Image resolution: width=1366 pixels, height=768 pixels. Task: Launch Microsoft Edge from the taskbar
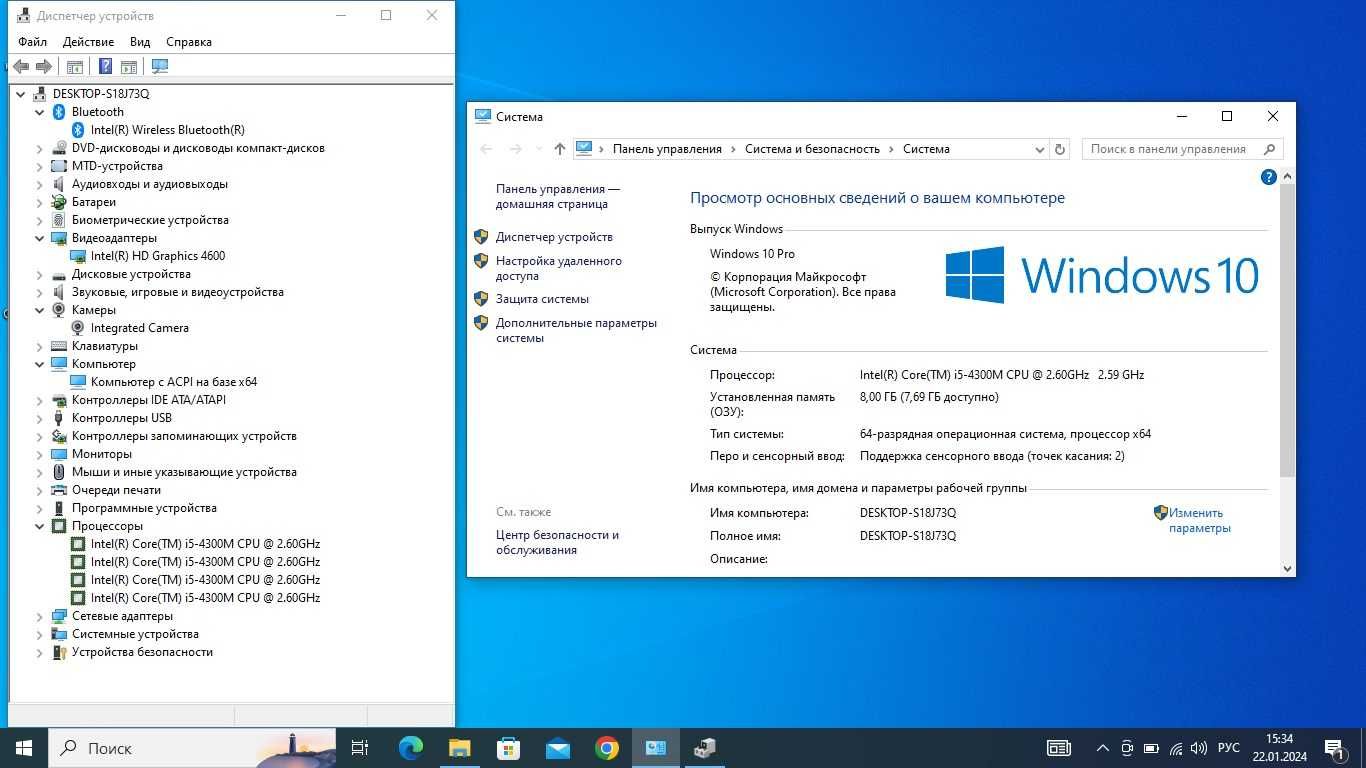(410, 748)
